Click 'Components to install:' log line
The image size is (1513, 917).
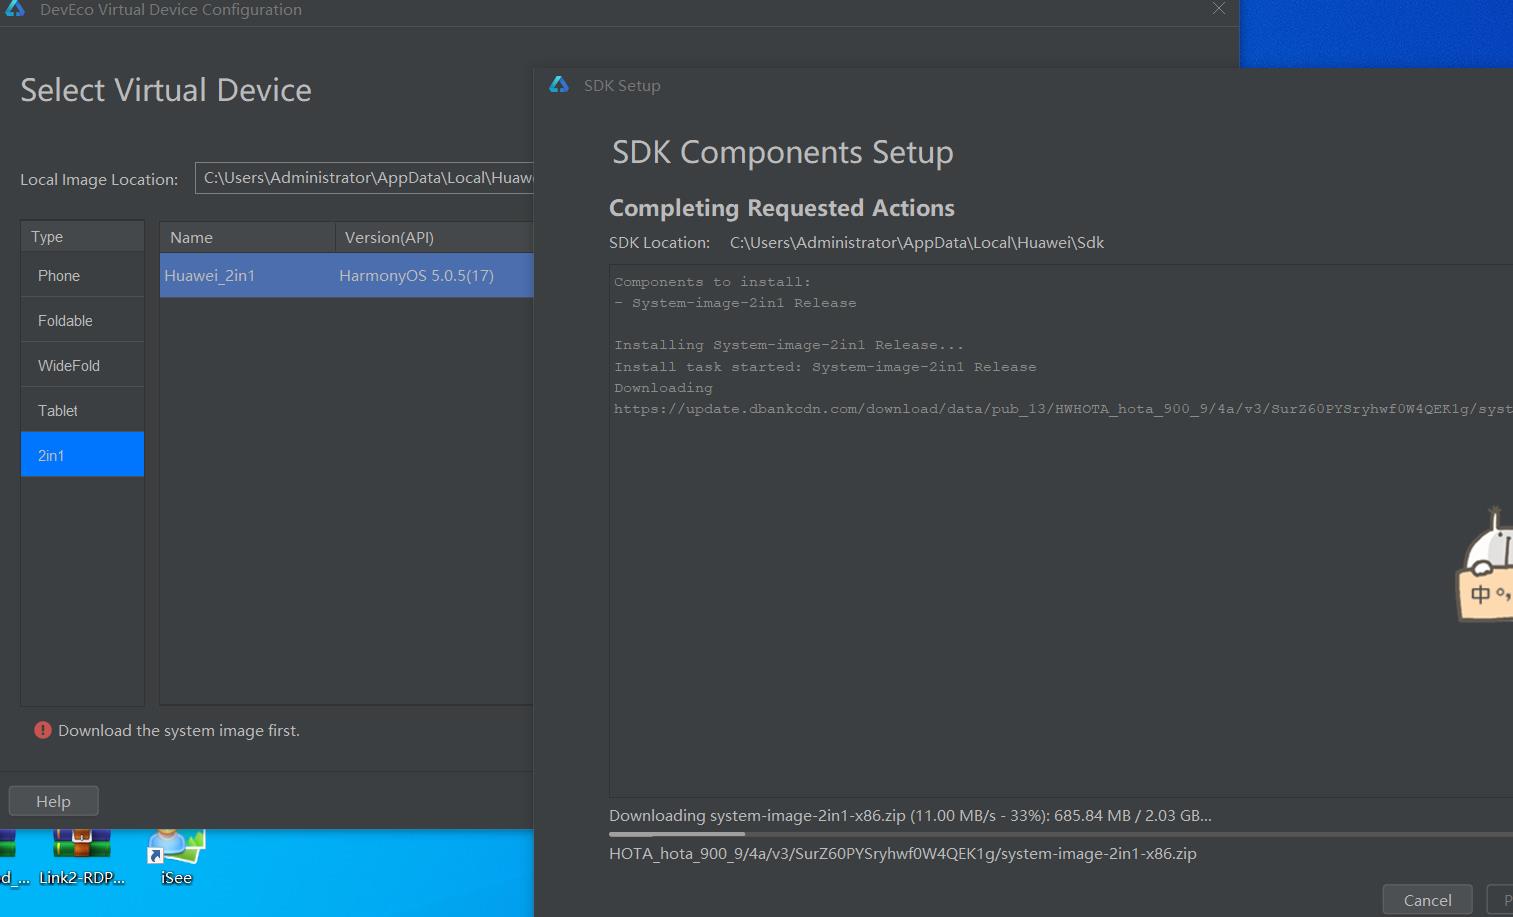tap(712, 282)
